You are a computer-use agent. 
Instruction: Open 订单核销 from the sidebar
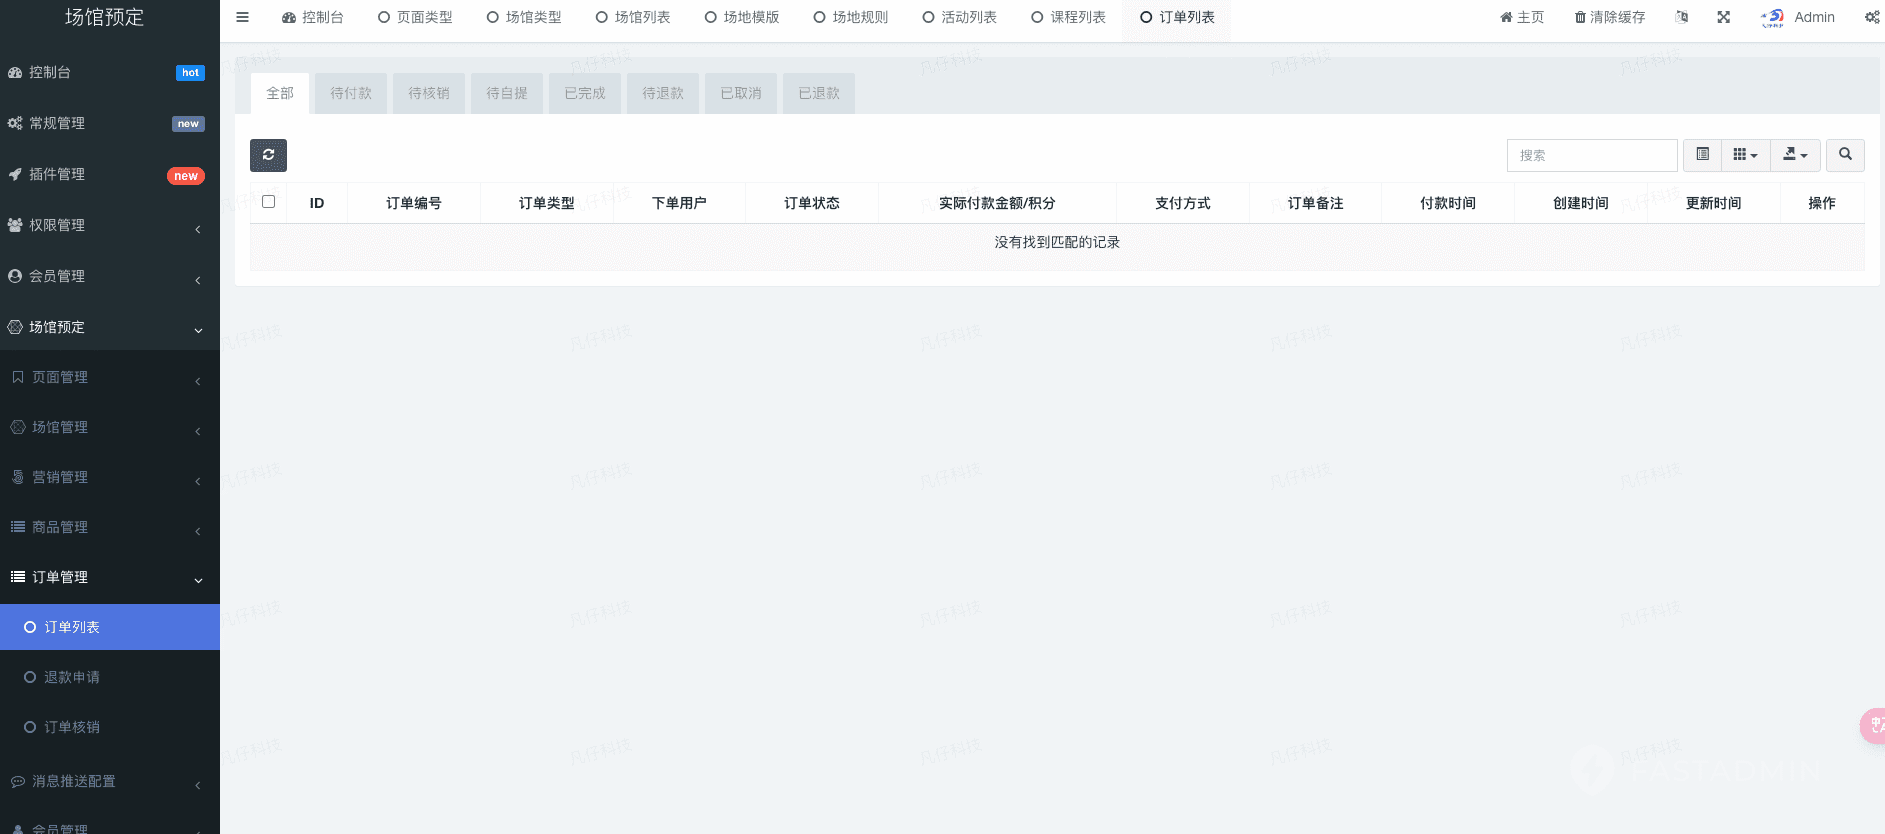(x=72, y=727)
